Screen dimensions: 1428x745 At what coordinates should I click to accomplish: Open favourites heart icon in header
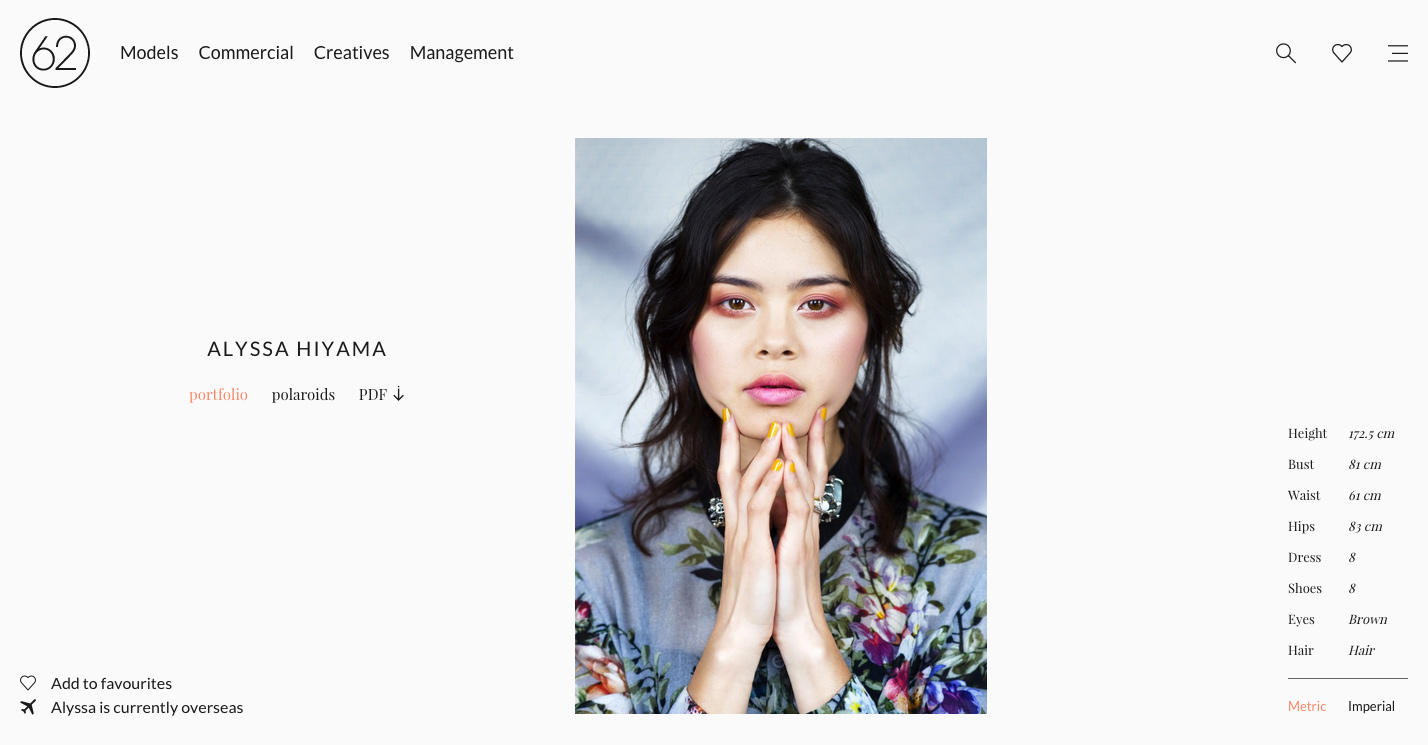1342,53
